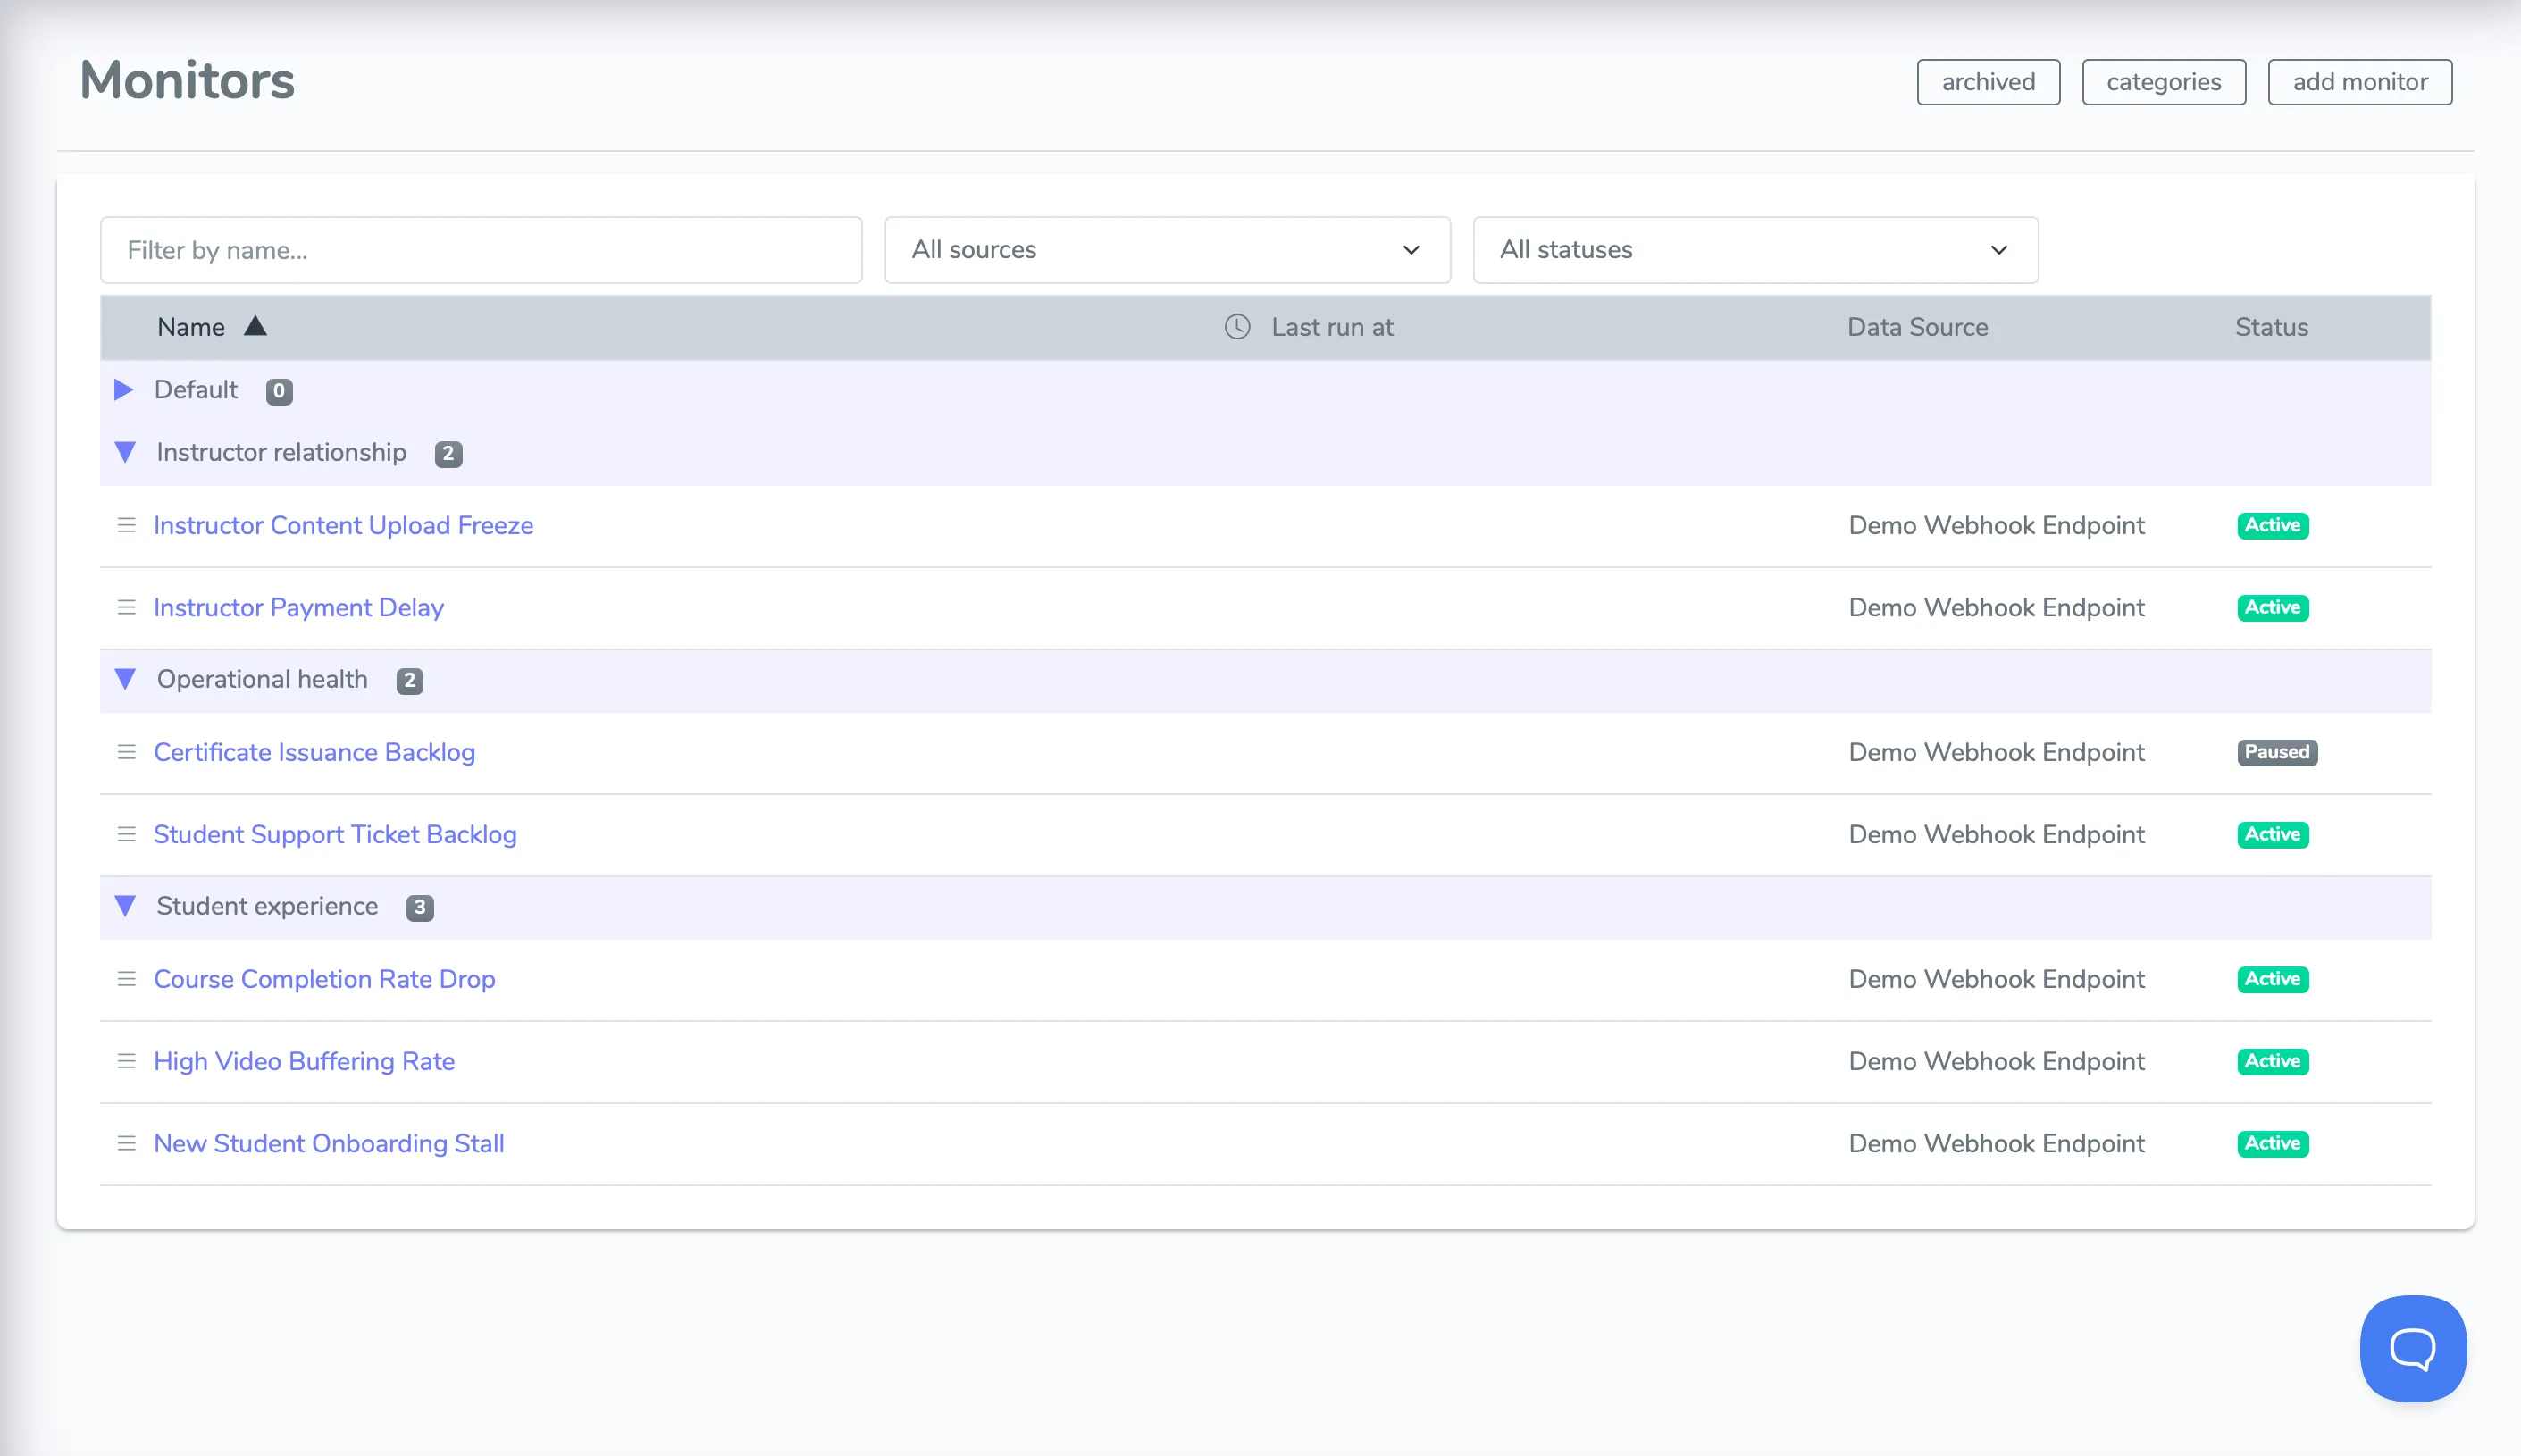Collapse the Student experience group
The width and height of the screenshot is (2521, 1456).
click(125, 906)
